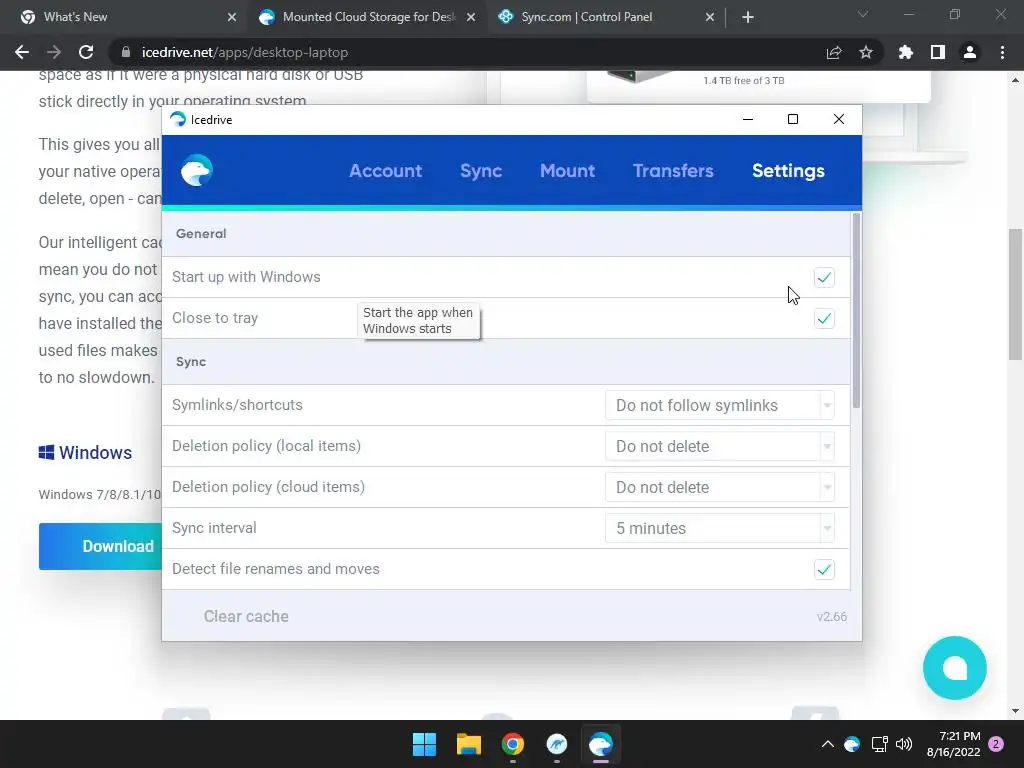Open a new browser tab with the plus icon
1024x768 pixels.
pyautogui.click(x=748, y=18)
